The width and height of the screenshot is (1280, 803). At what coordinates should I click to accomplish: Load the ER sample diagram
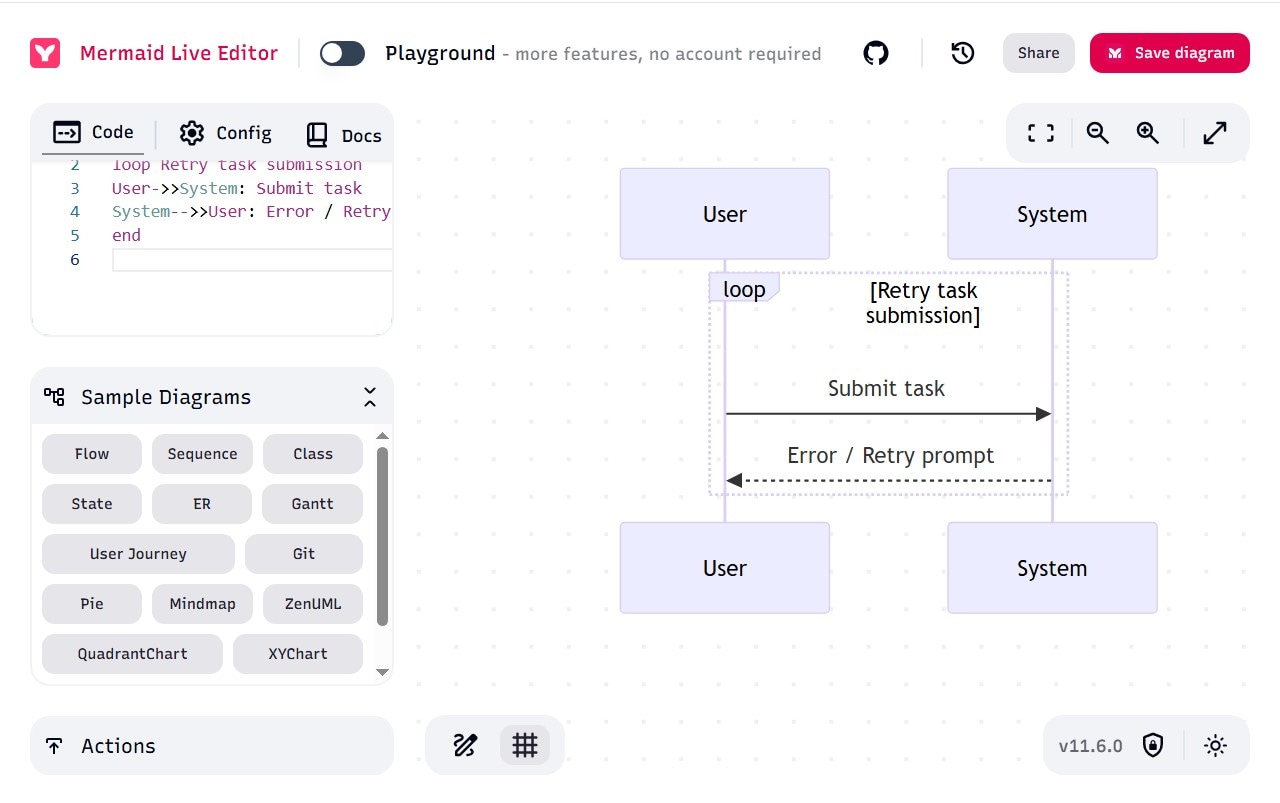(202, 504)
